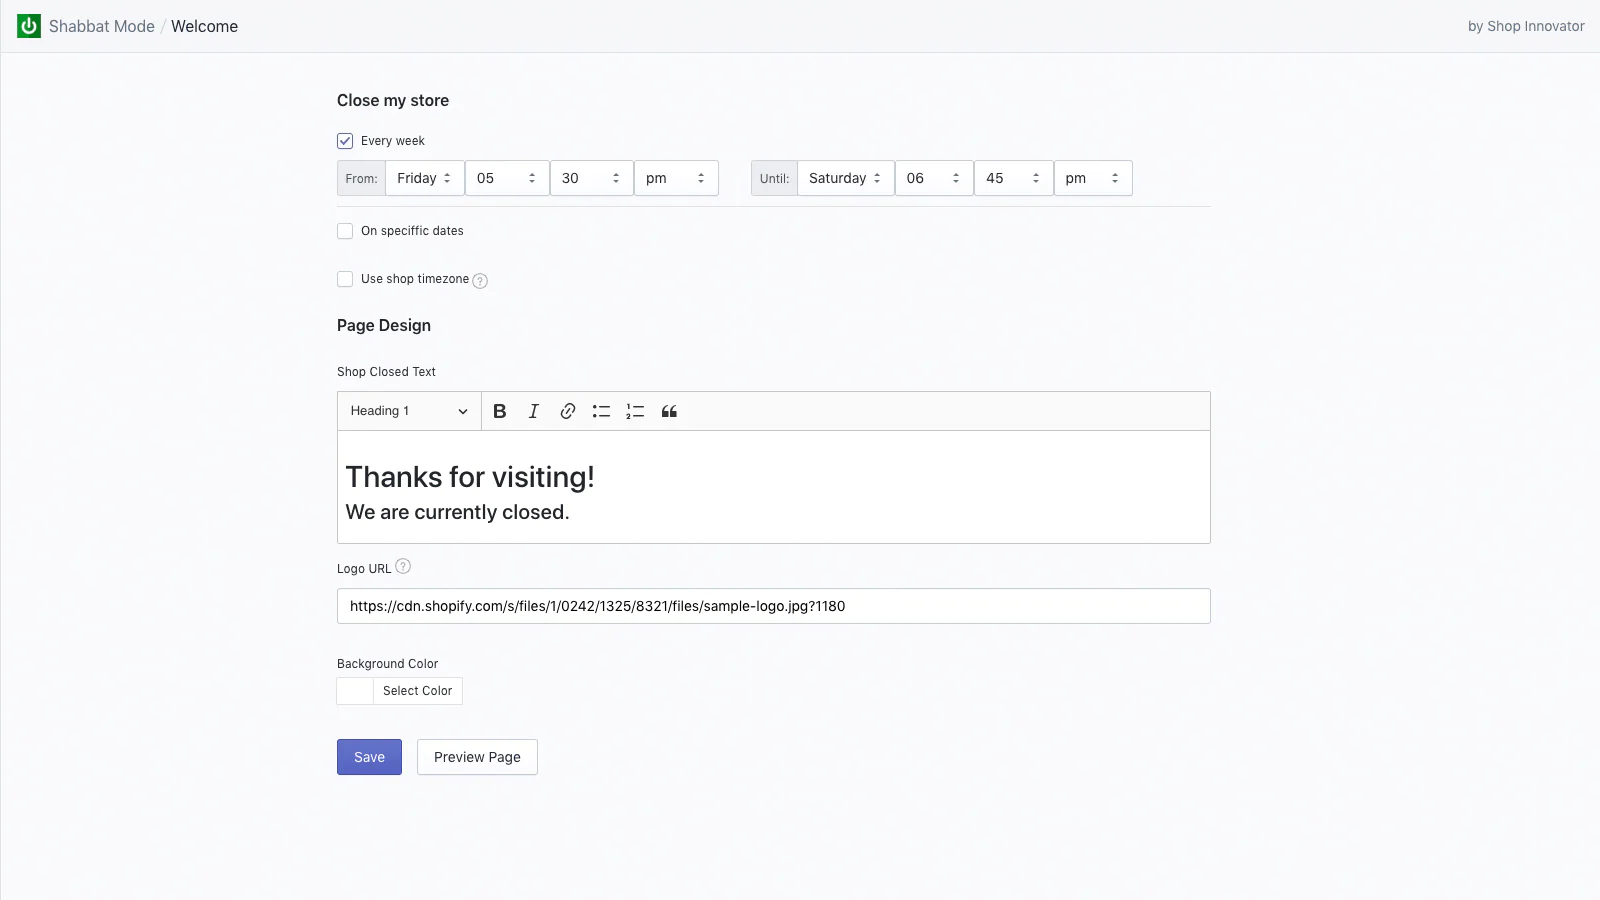Image resolution: width=1600 pixels, height=900 pixels.
Task: Click into the Logo URL input field
Action: click(x=773, y=606)
